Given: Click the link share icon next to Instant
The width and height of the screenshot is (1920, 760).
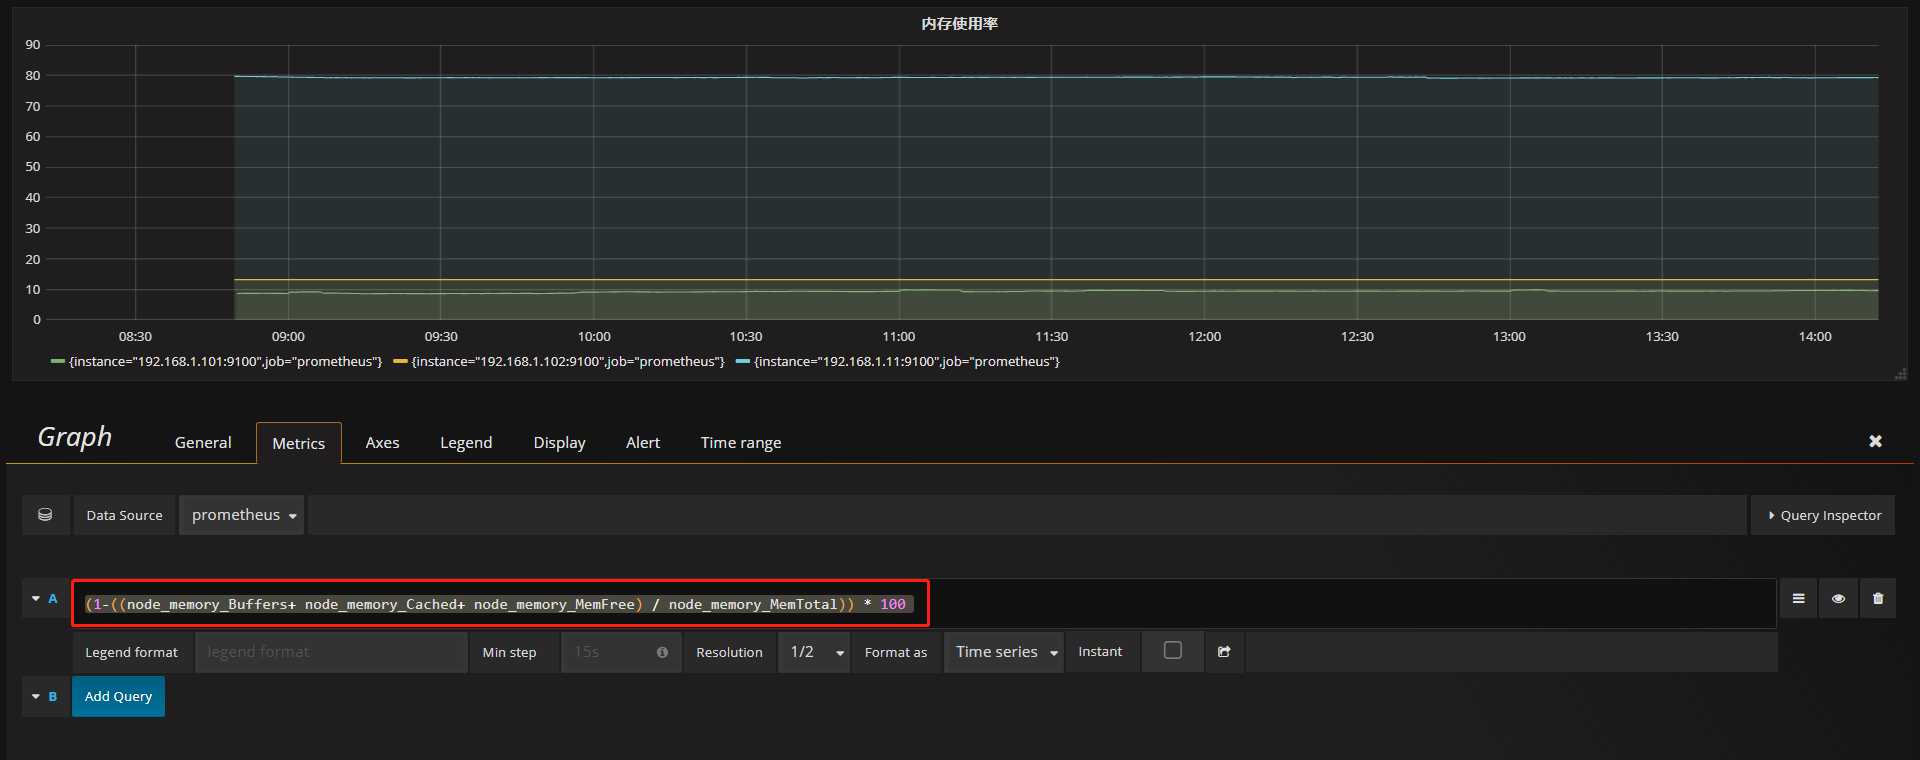Looking at the screenshot, I should click(x=1224, y=652).
